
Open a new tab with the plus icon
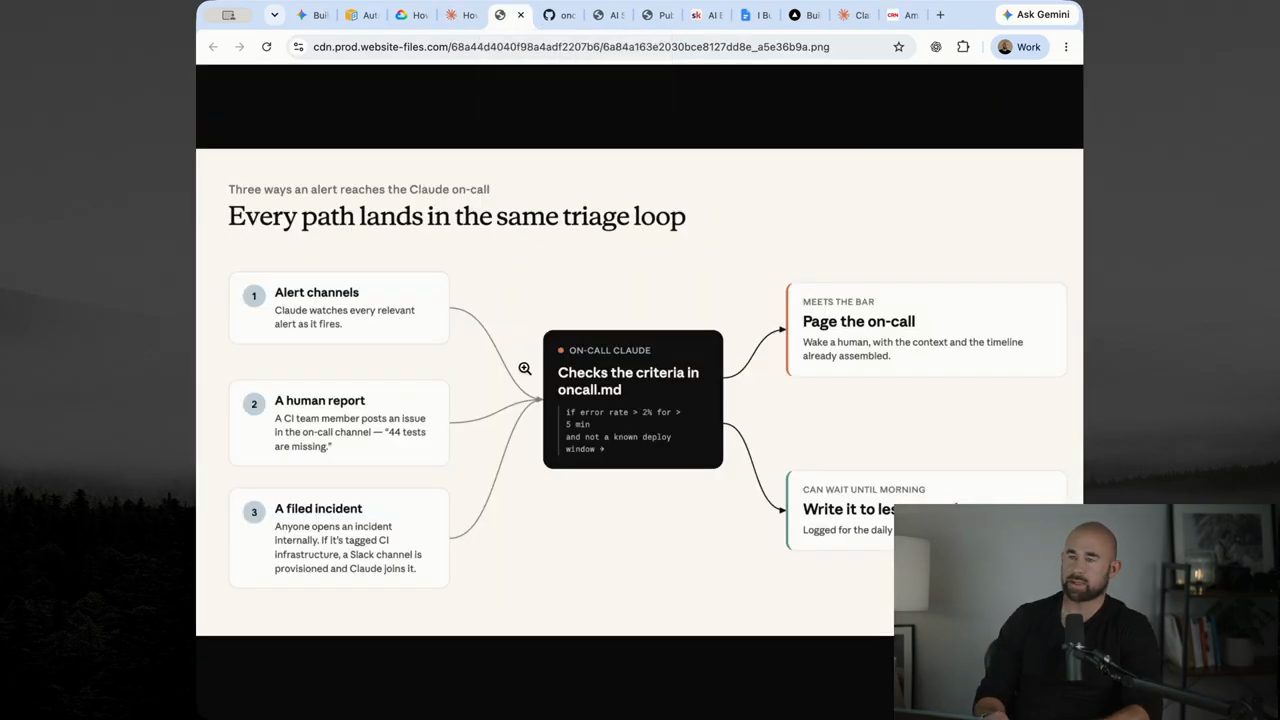[940, 15]
